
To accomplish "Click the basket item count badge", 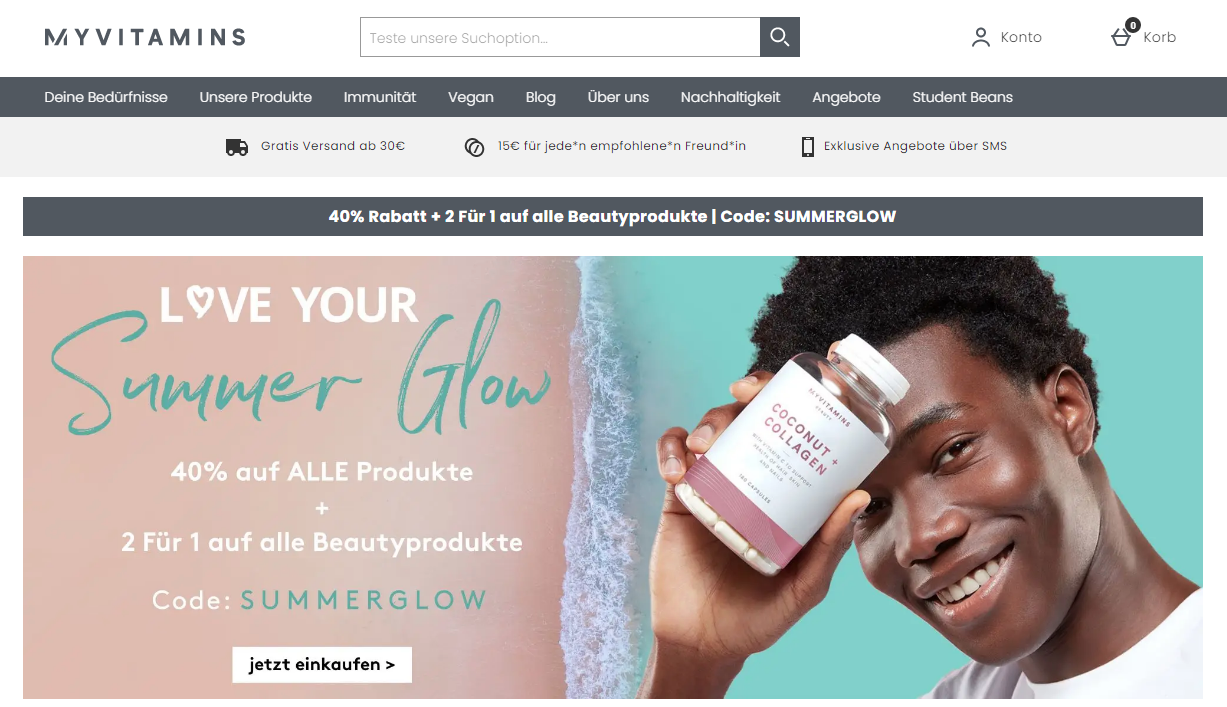I will pos(1133,25).
